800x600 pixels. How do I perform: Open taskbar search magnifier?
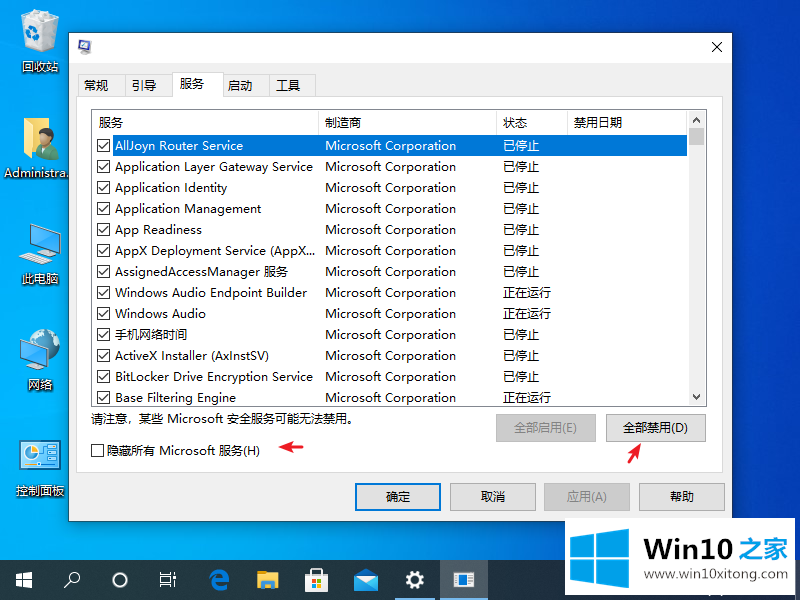point(72,580)
